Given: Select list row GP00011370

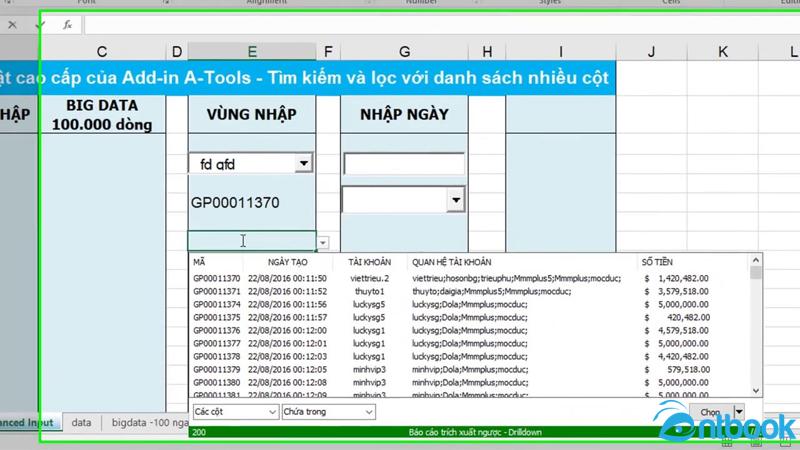Looking at the screenshot, I should click(x=469, y=279).
